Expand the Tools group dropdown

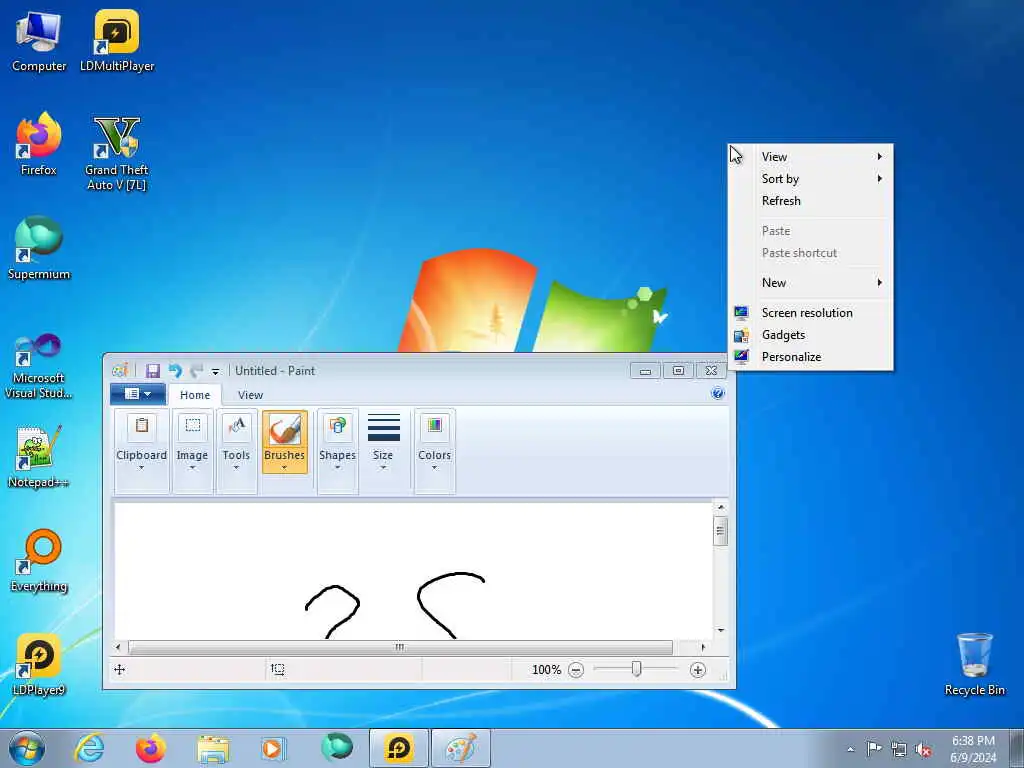pyautogui.click(x=236, y=451)
